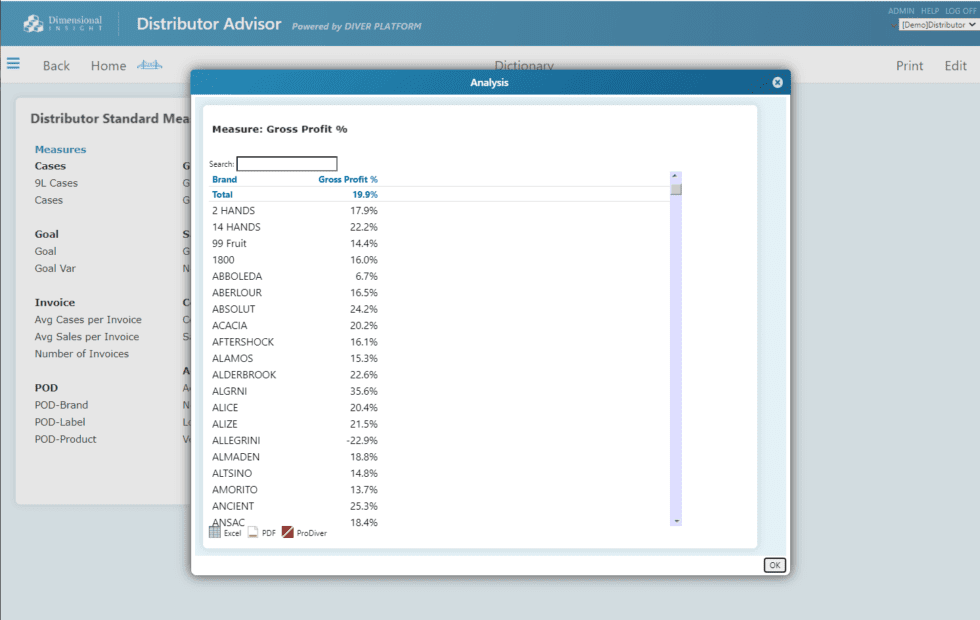Switch to Edit mode

coord(955,65)
